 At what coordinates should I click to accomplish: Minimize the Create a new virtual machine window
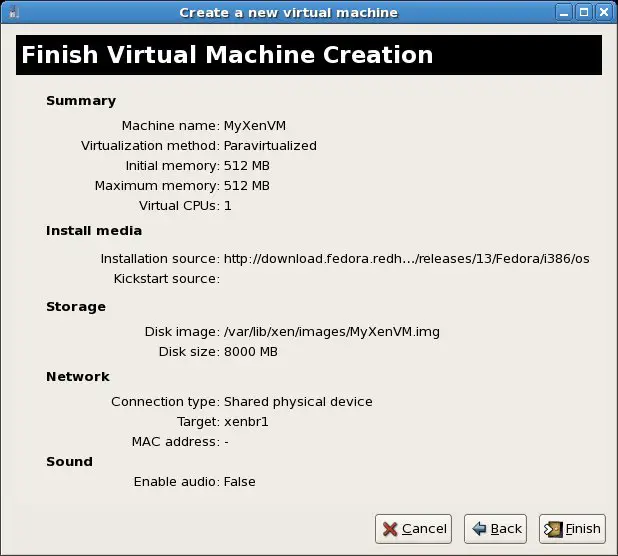pyautogui.click(x=567, y=12)
